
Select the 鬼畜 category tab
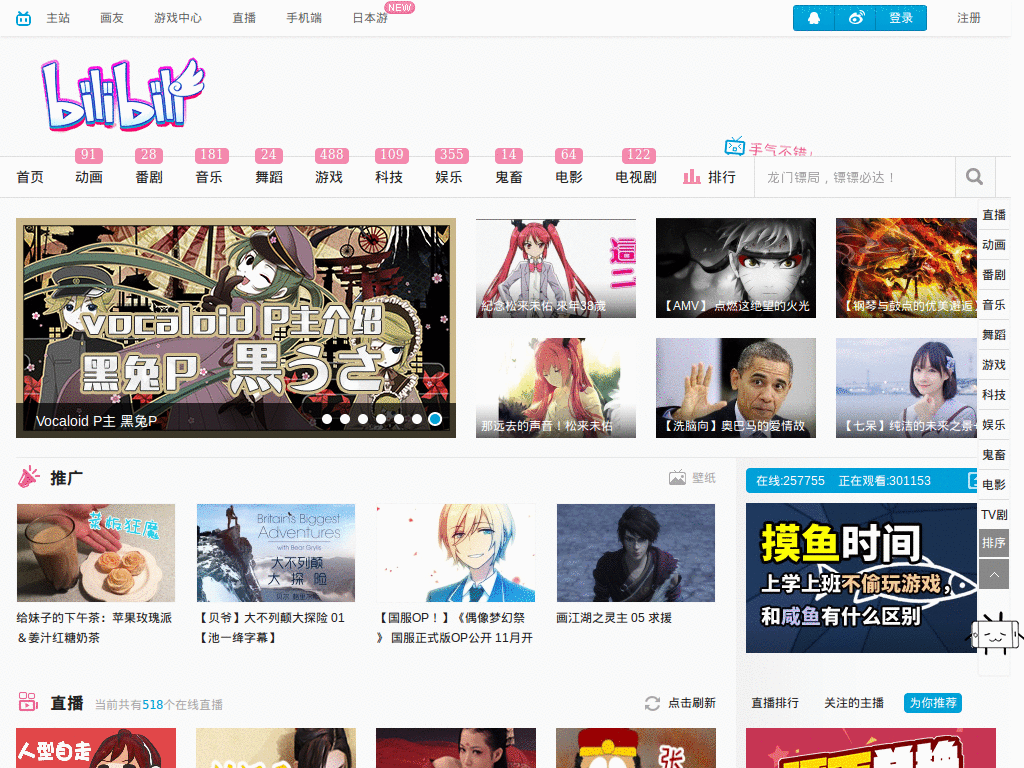508,175
